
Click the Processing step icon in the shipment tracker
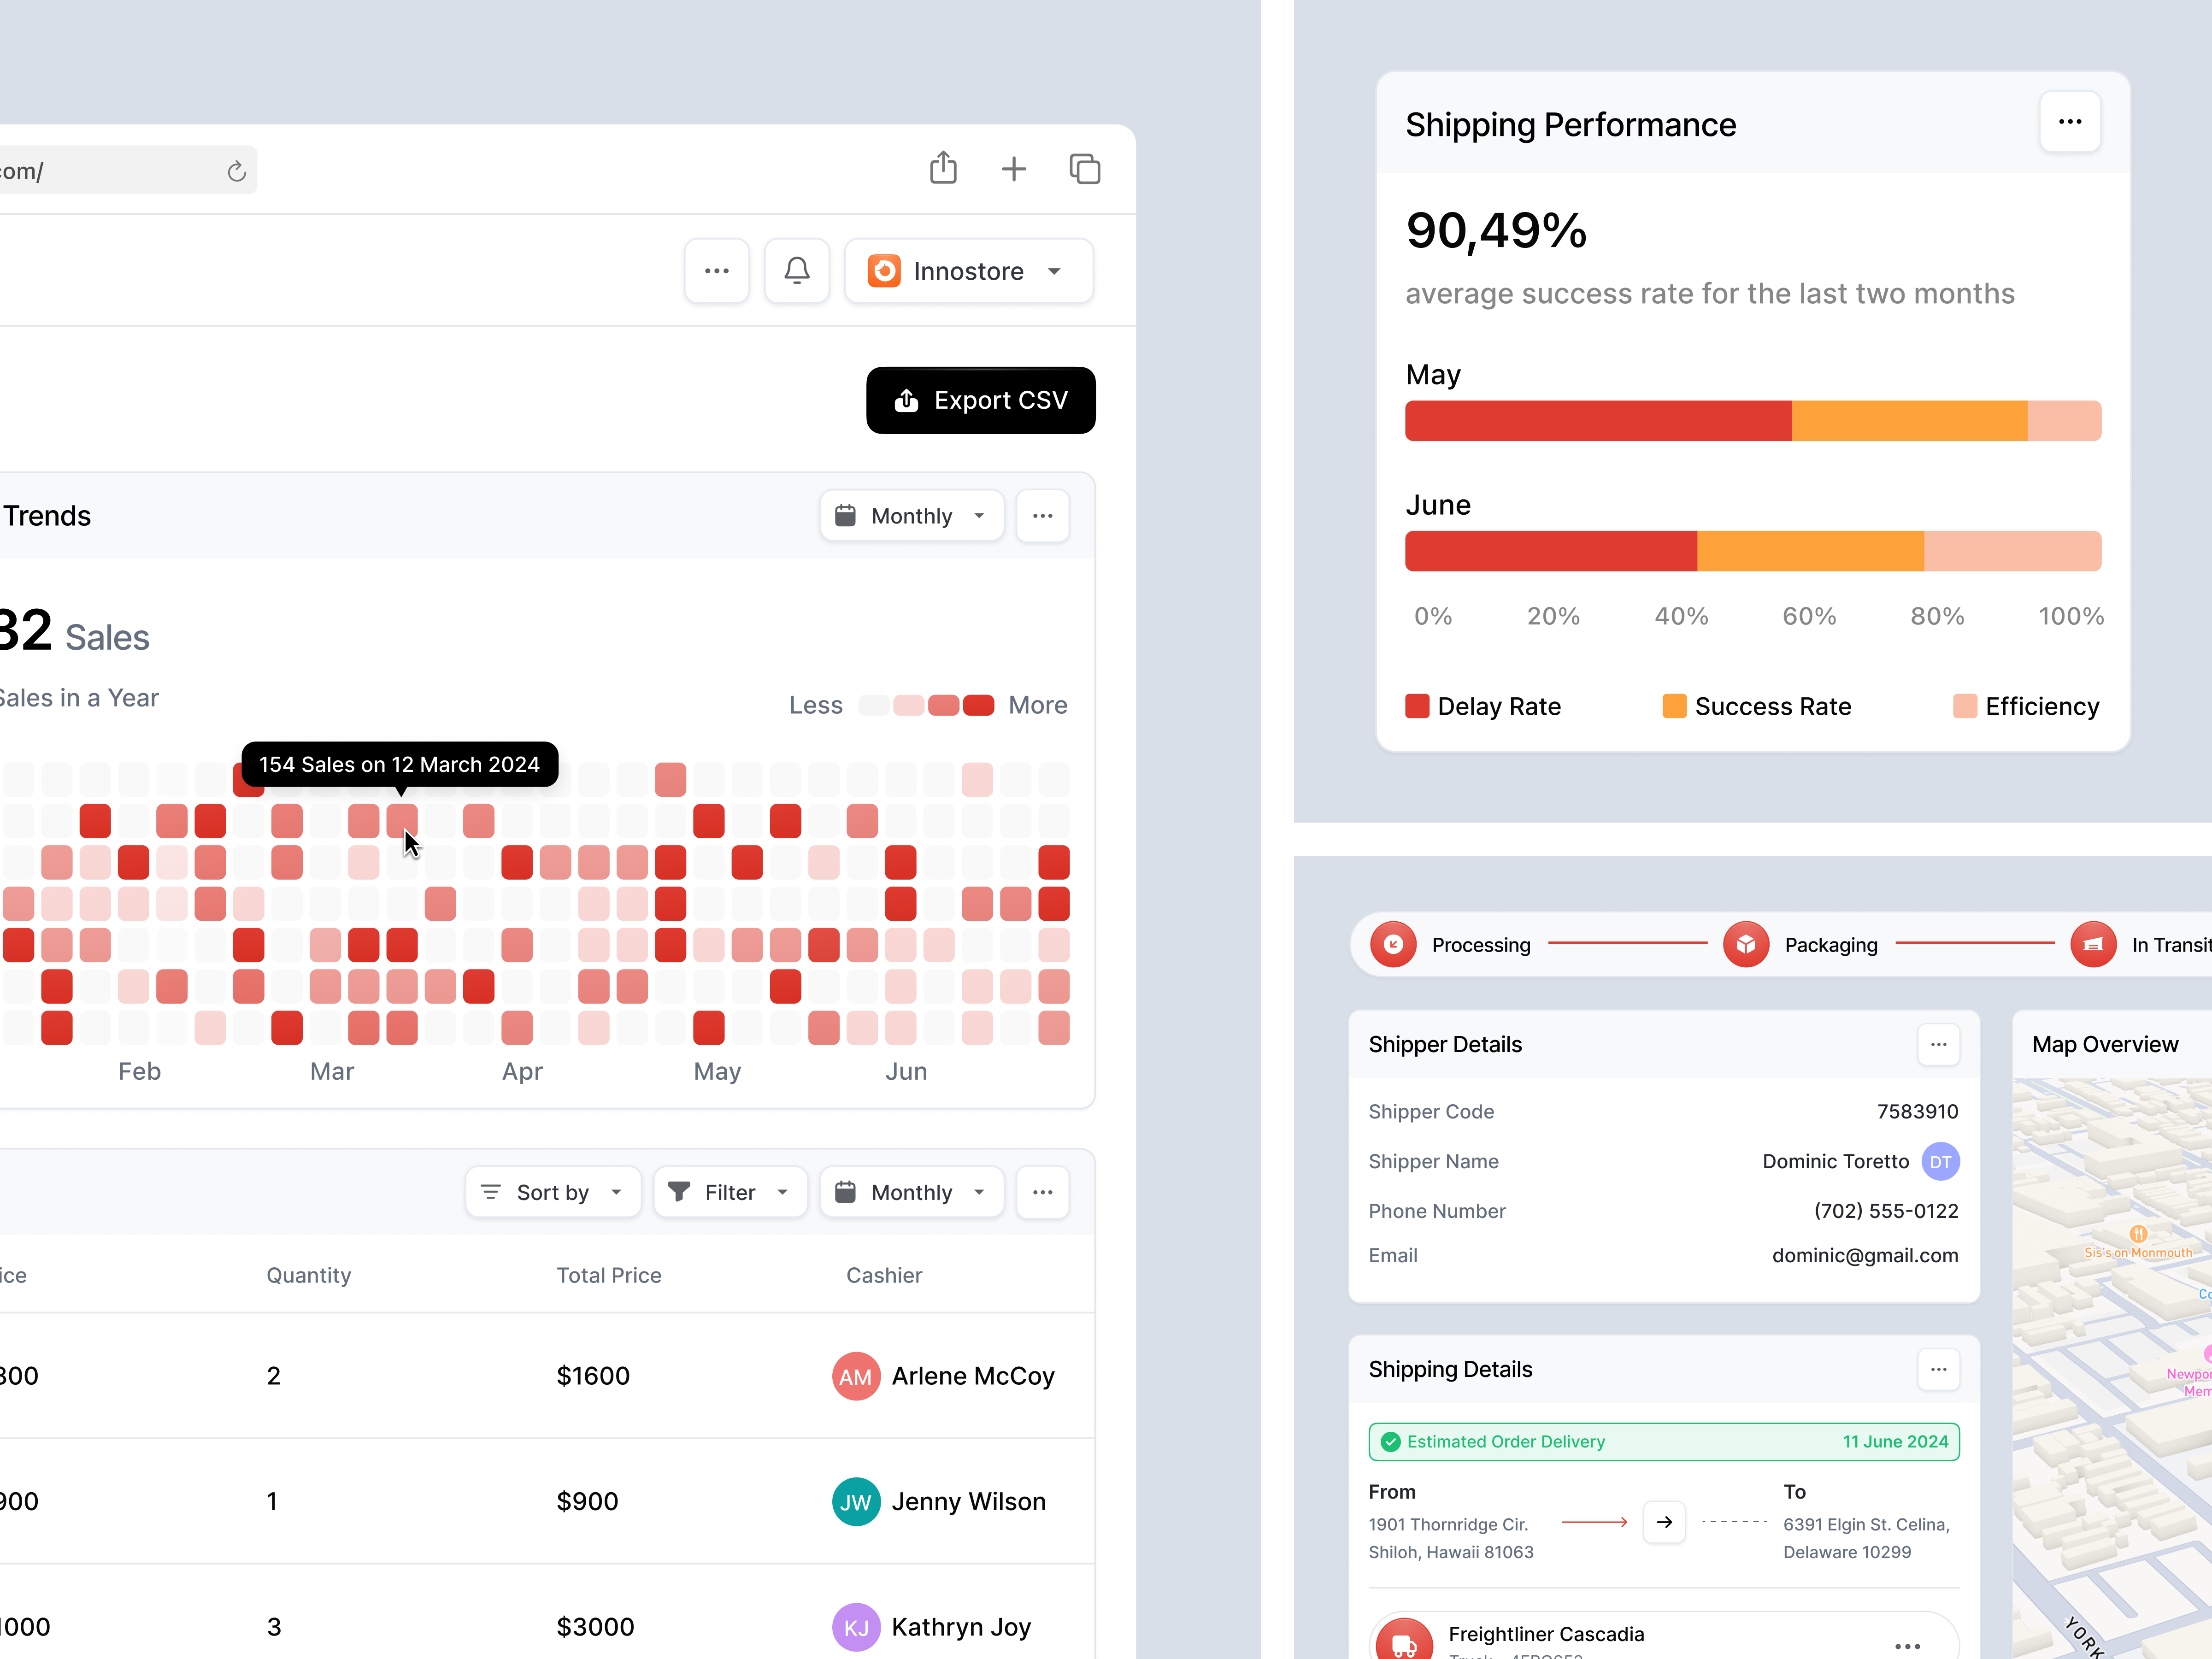click(1394, 944)
